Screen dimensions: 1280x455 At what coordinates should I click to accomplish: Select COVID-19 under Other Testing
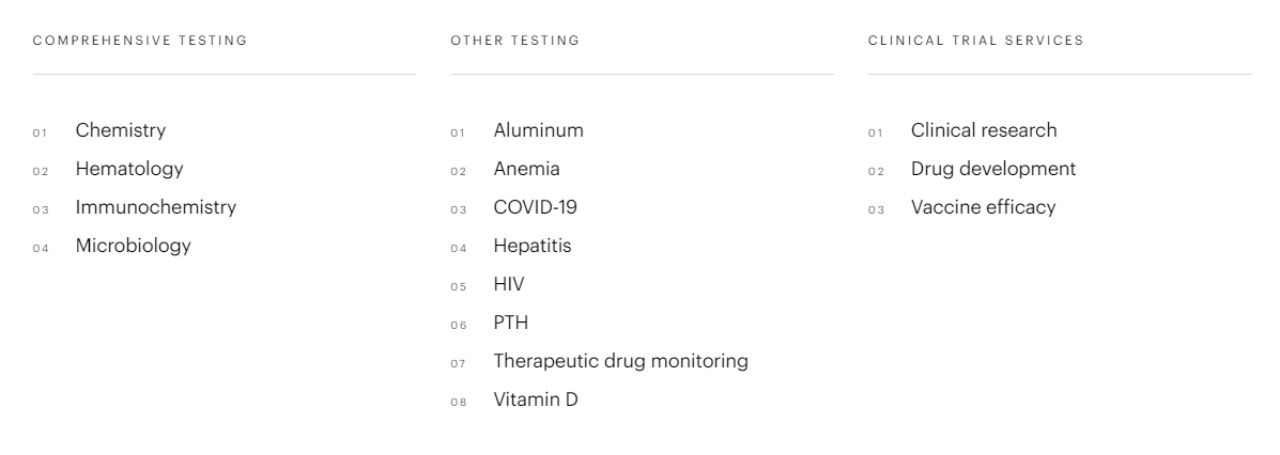pyautogui.click(x=535, y=208)
